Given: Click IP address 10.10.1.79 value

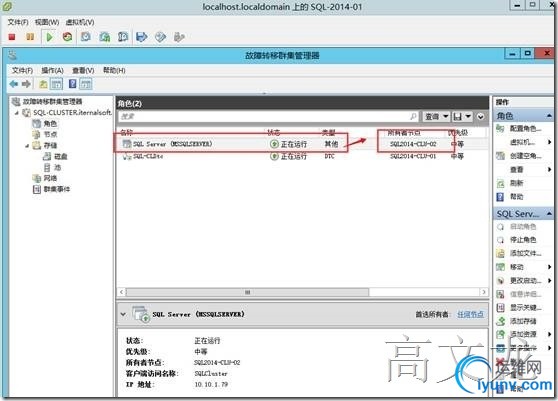Looking at the screenshot, I should 211,384.
